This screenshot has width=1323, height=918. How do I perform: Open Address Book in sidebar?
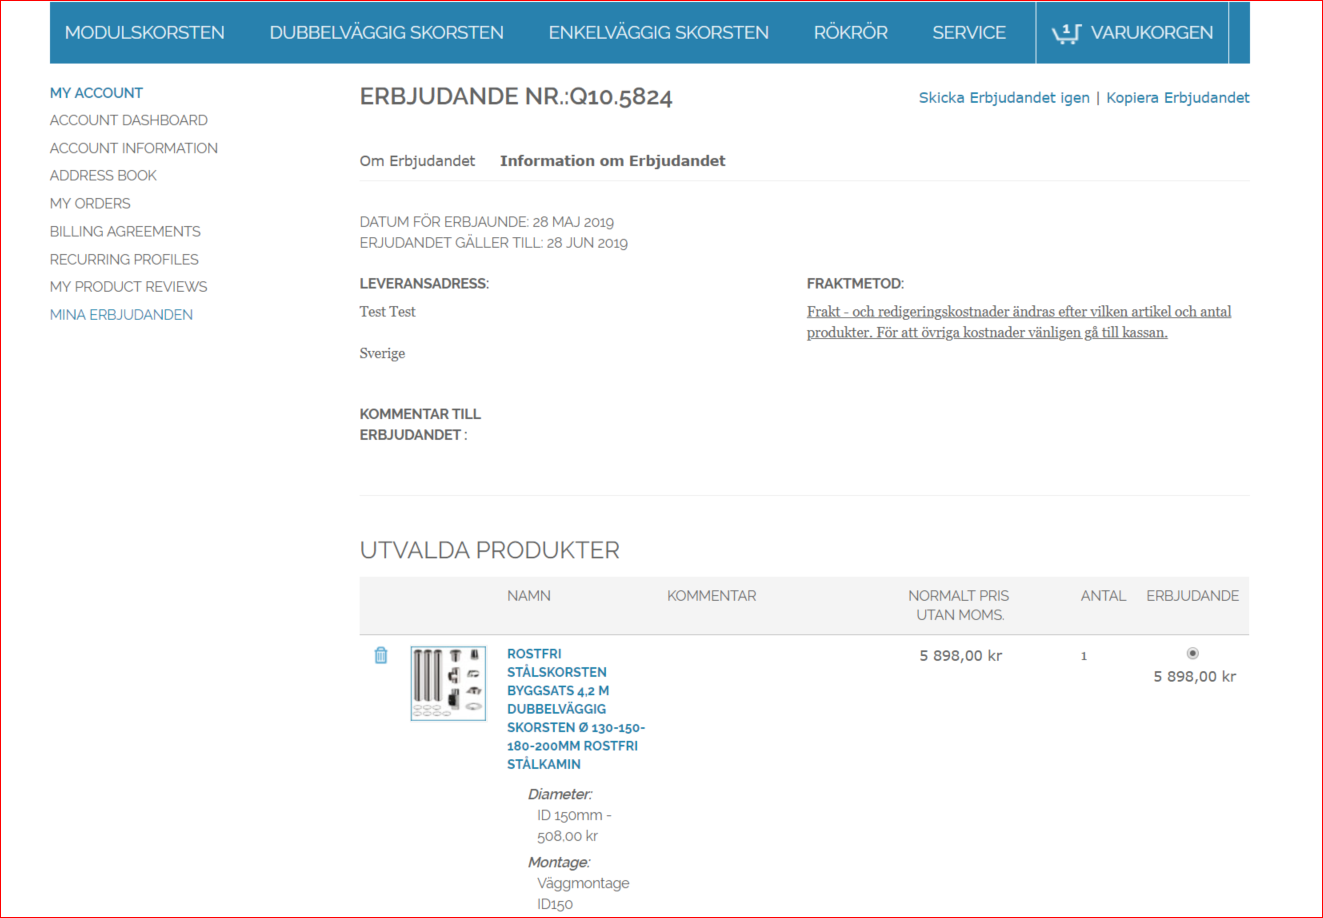(x=103, y=175)
